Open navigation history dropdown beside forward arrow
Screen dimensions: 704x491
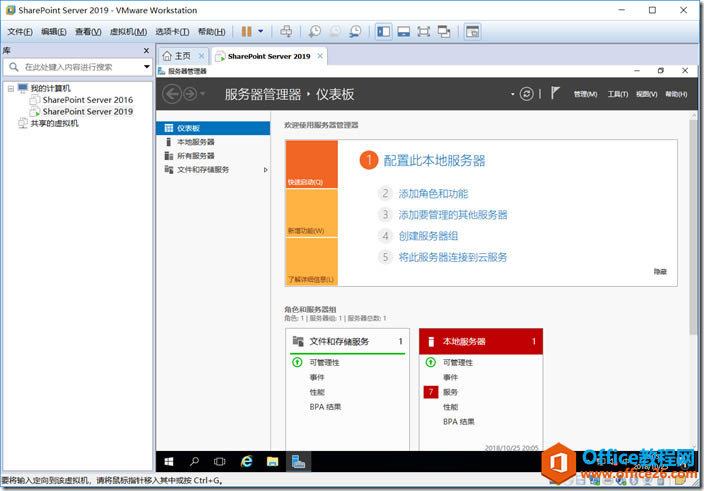pos(202,94)
